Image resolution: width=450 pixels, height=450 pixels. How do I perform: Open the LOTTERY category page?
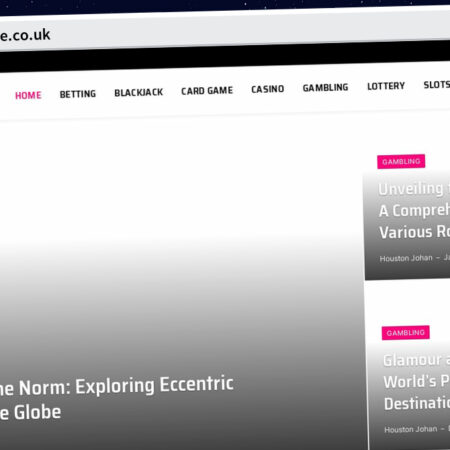pos(386,86)
